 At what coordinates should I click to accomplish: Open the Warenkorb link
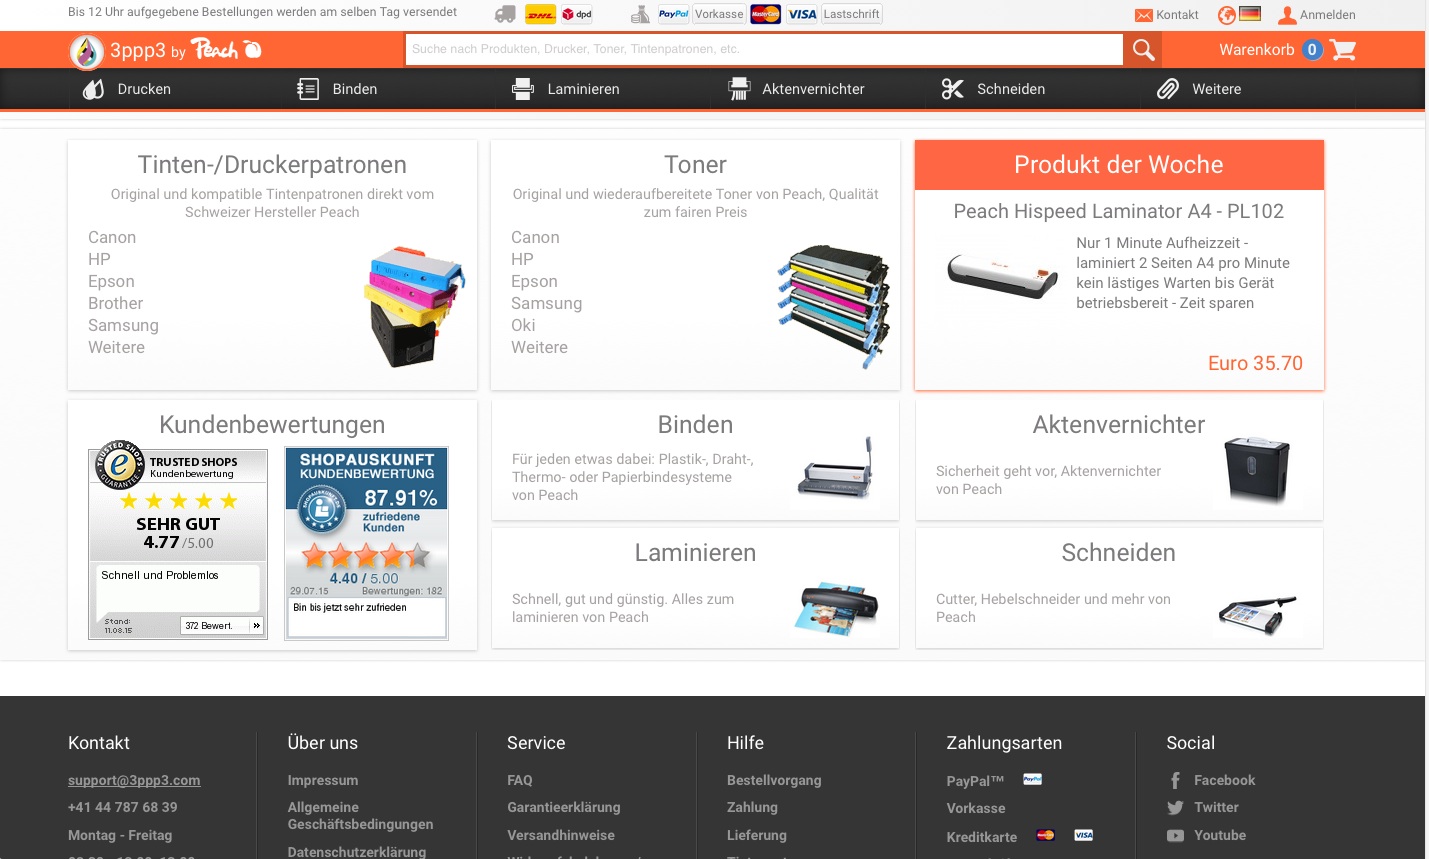tap(1256, 50)
